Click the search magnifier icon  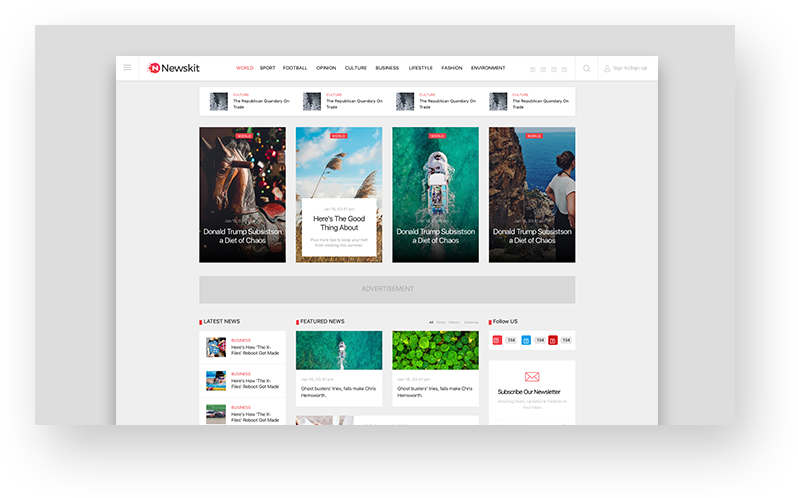tap(587, 68)
